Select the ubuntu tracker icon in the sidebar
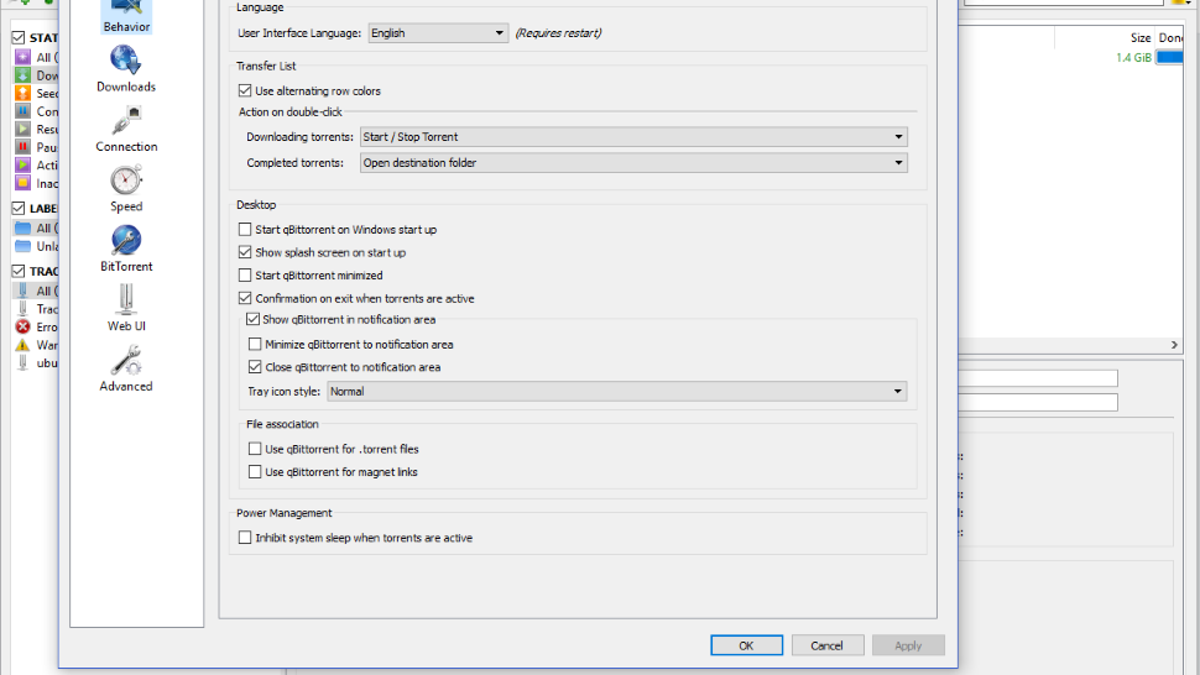This screenshot has width=1200, height=675. coord(22,363)
